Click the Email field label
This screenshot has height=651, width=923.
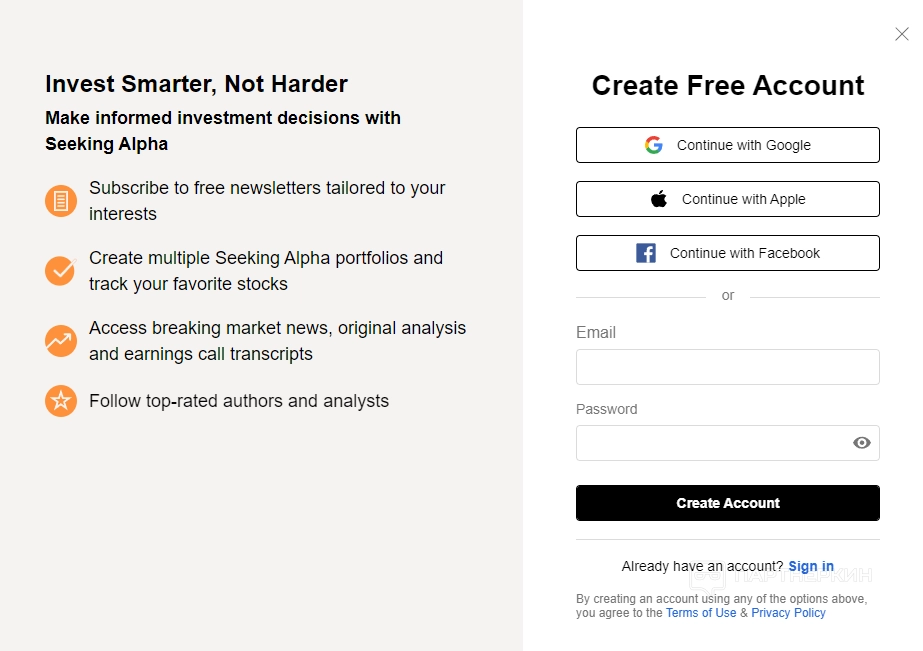tap(596, 332)
